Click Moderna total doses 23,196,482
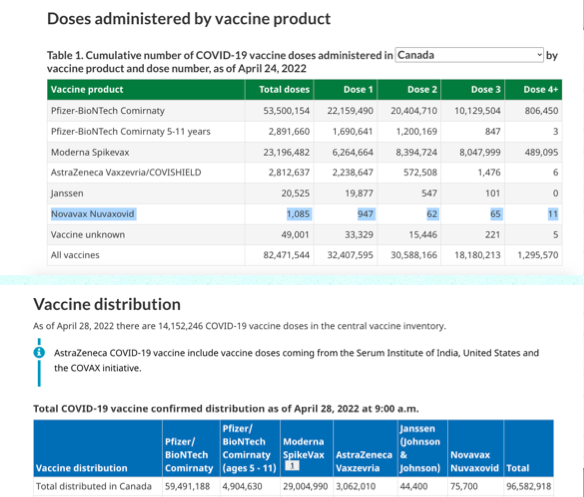The width and height of the screenshot is (584, 497). [286, 152]
